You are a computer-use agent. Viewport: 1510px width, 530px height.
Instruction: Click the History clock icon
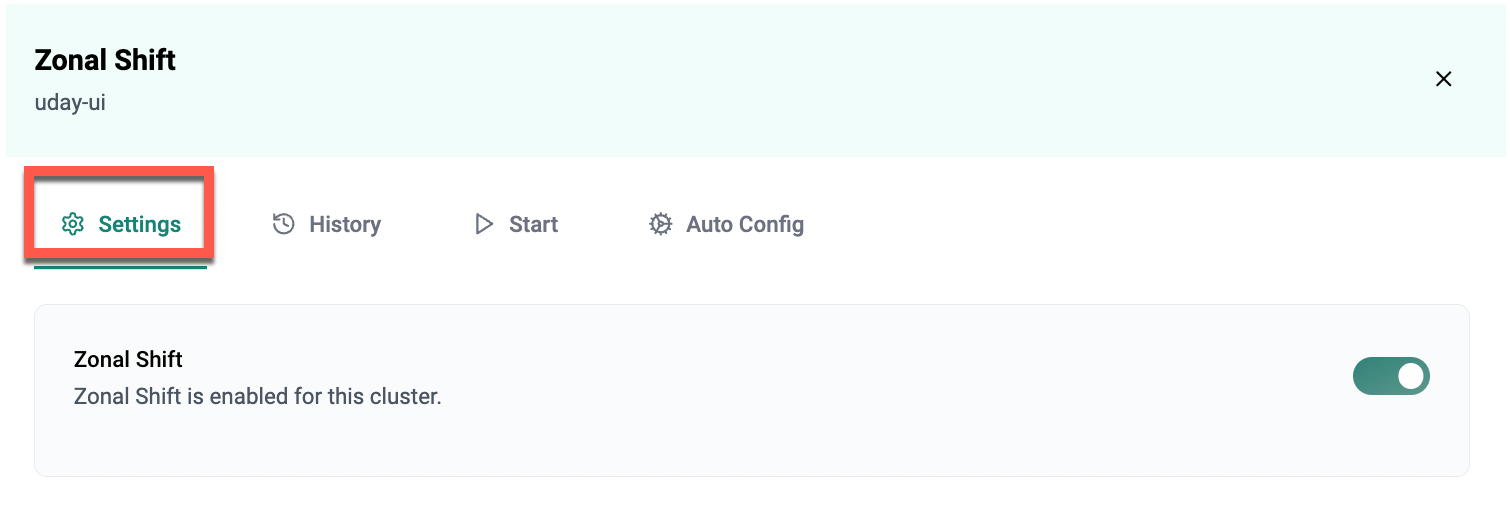(284, 224)
